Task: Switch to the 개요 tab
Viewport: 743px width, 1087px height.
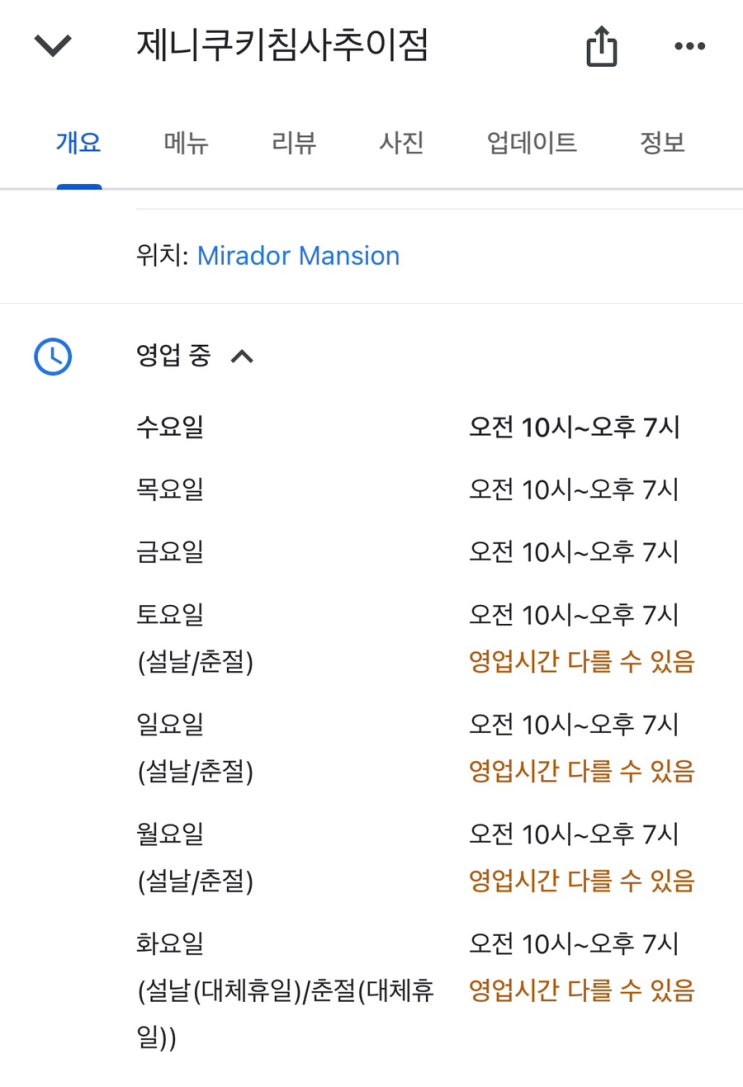Action: pos(78,143)
